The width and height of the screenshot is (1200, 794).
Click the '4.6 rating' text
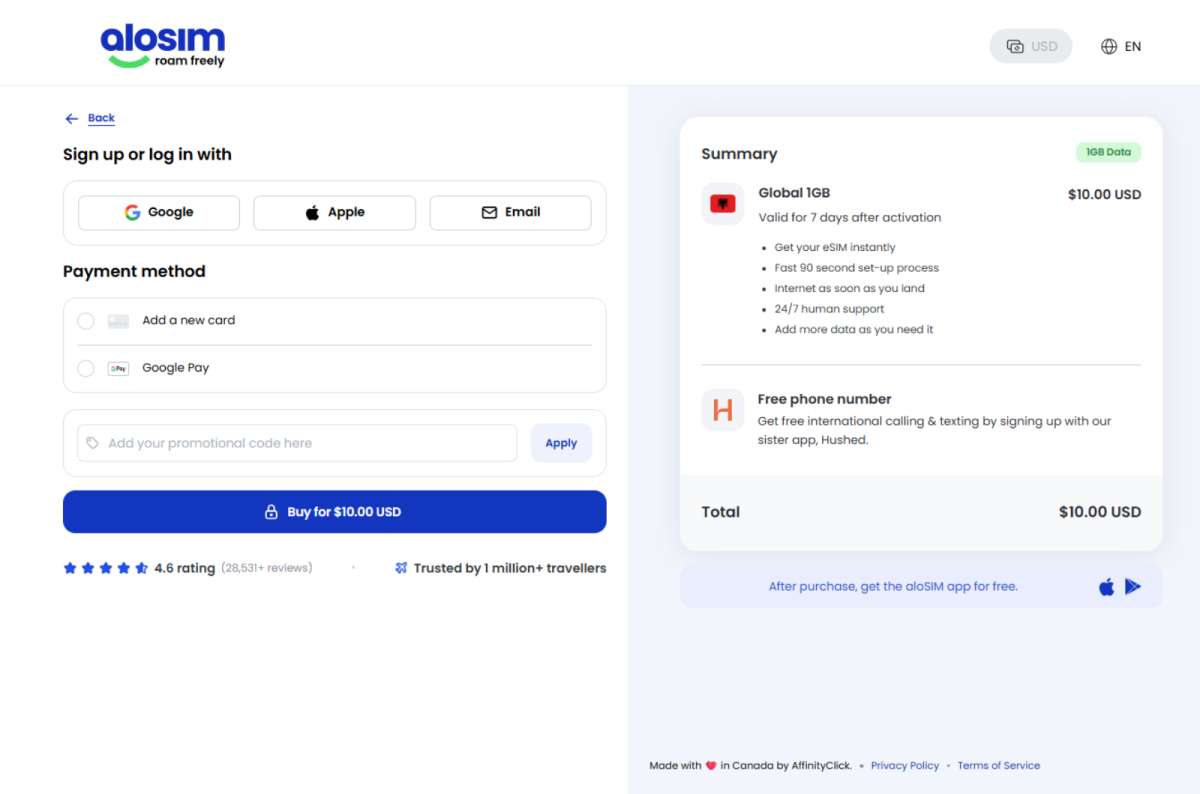pos(185,568)
